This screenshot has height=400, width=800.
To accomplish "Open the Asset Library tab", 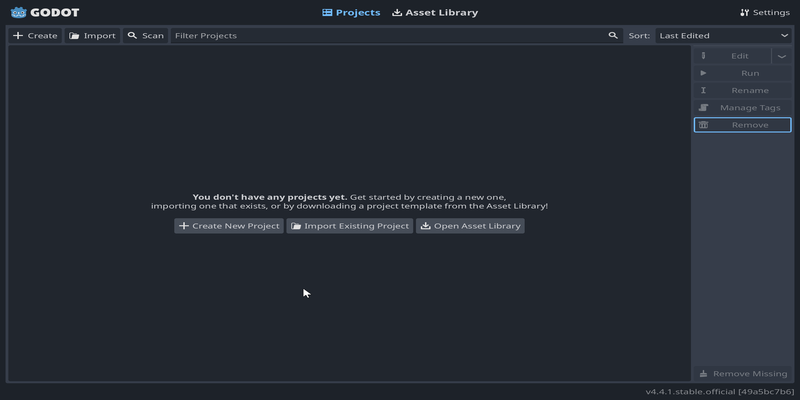I will coord(435,13).
